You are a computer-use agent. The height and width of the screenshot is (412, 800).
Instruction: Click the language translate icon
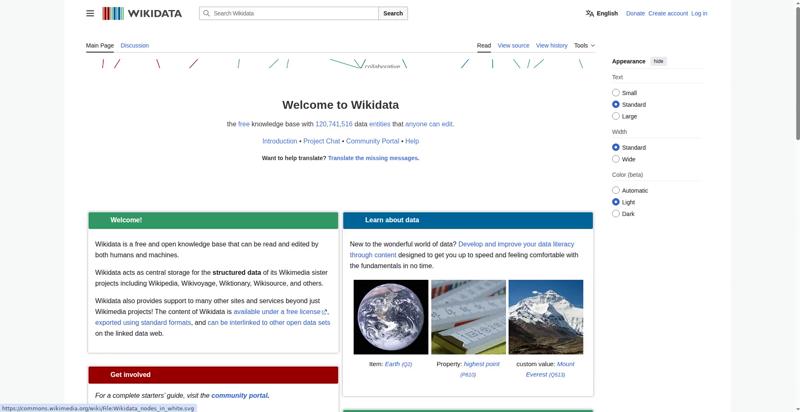[590, 13]
